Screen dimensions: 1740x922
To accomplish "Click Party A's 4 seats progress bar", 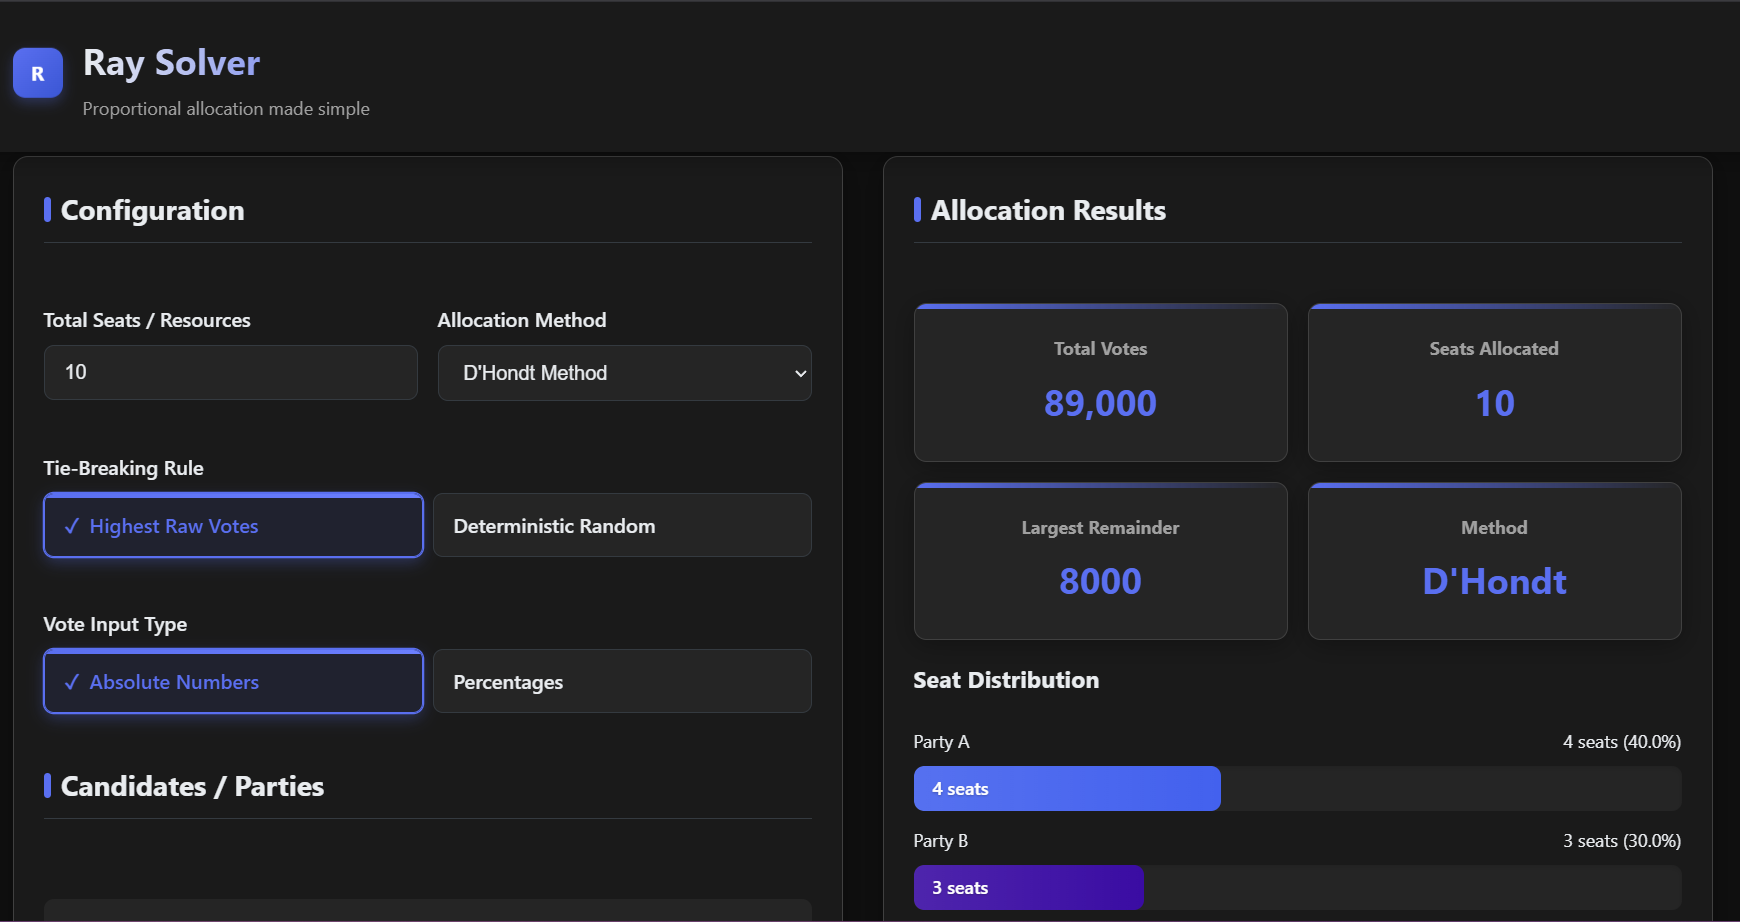I will click(x=1066, y=788).
